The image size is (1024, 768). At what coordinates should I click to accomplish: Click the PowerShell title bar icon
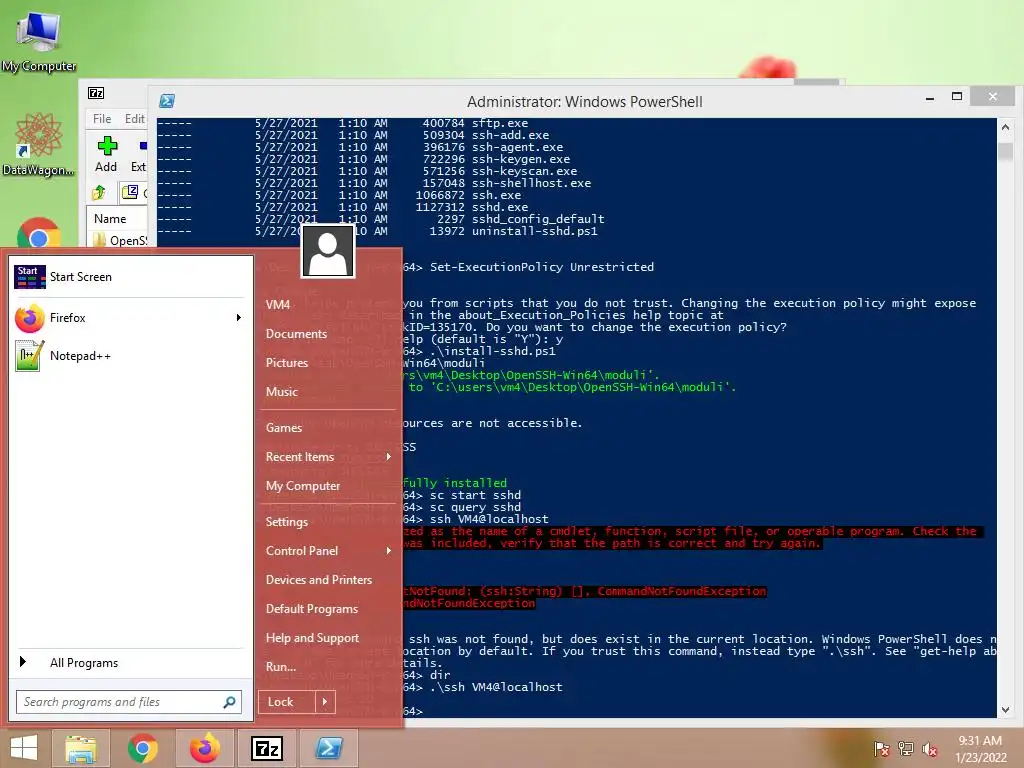coord(167,101)
